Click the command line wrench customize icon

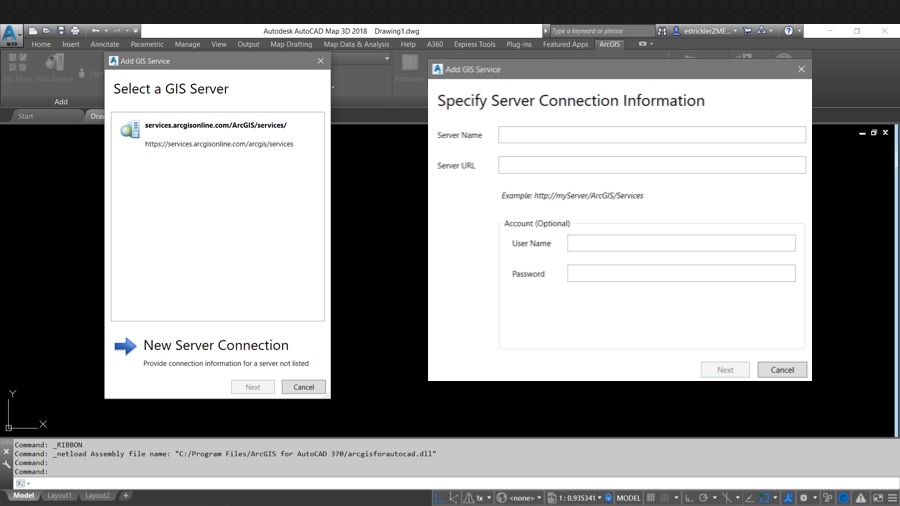click(6, 464)
